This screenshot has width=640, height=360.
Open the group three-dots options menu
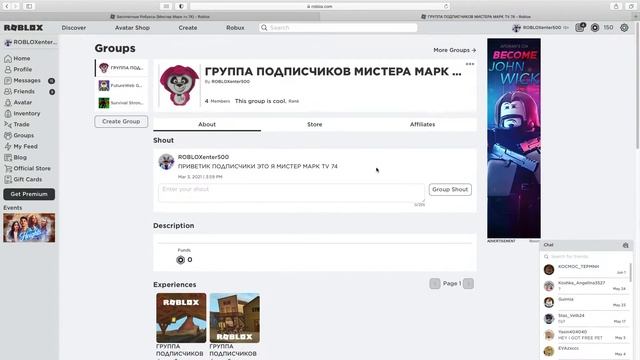pos(470,64)
